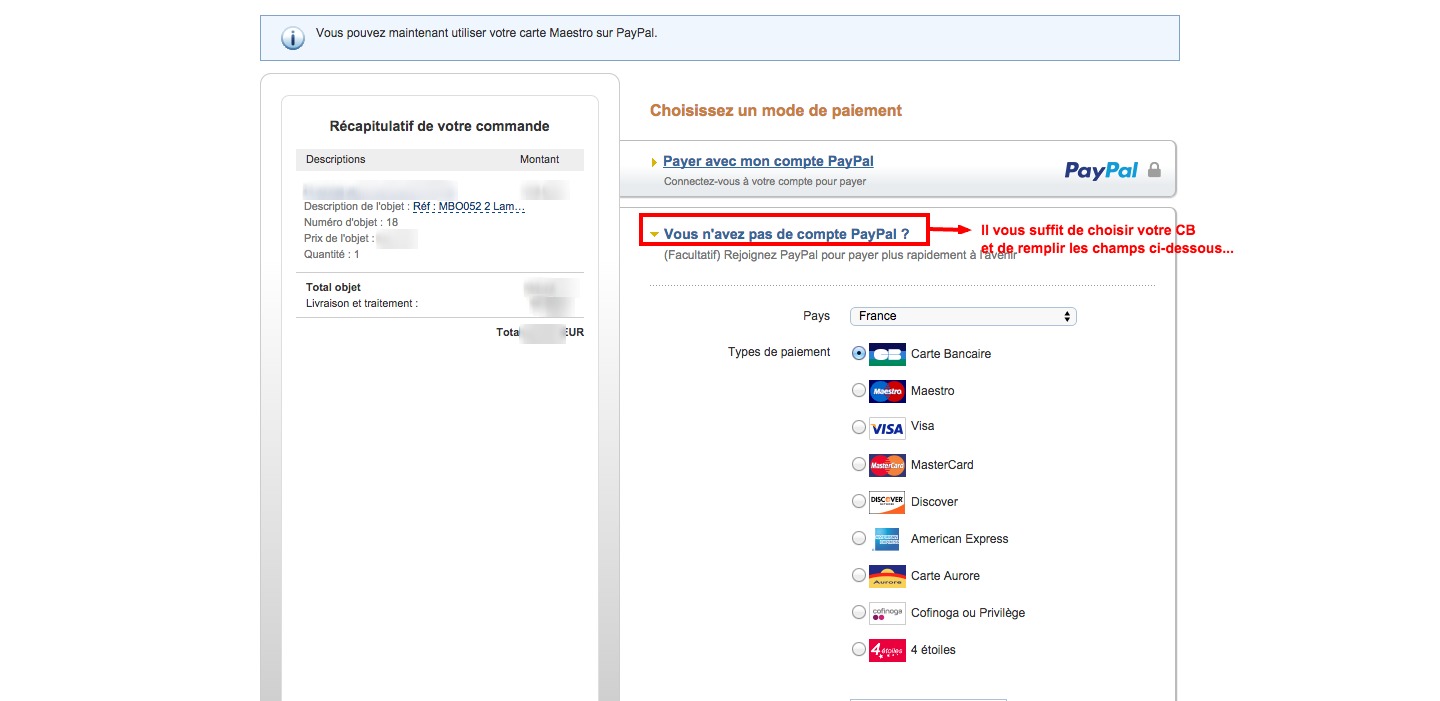This screenshot has width=1440, height=701.
Task: Click the American Express label
Action: pyautogui.click(x=960, y=539)
